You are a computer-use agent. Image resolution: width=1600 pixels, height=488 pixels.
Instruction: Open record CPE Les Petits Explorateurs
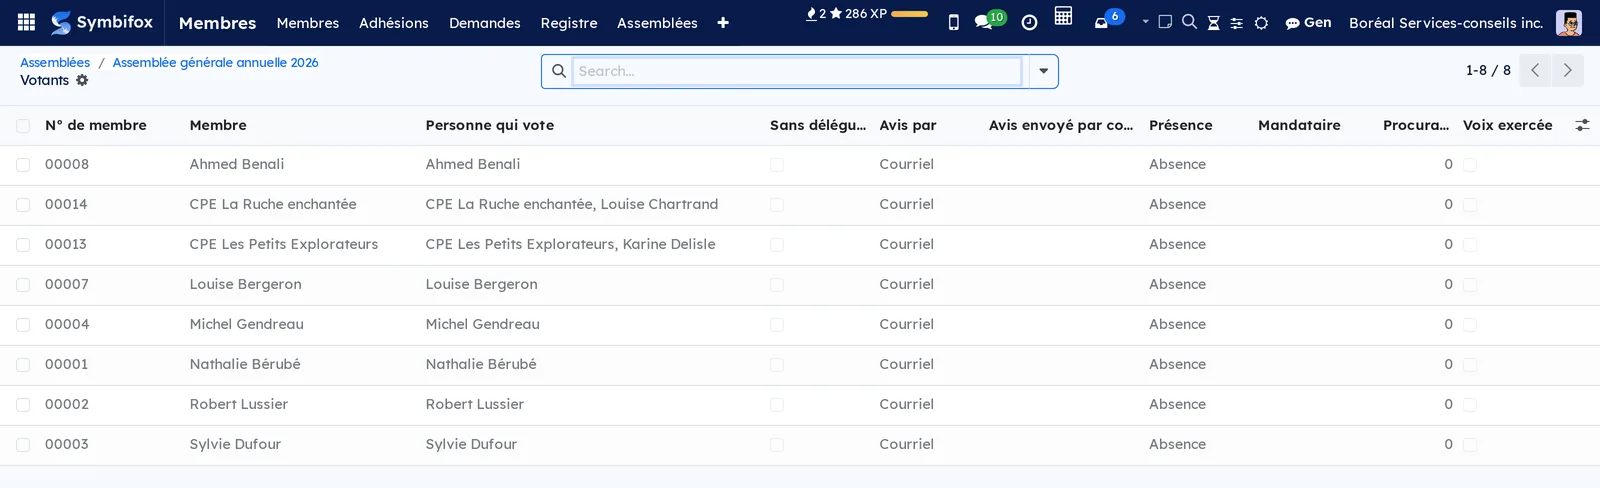pyautogui.click(x=284, y=244)
